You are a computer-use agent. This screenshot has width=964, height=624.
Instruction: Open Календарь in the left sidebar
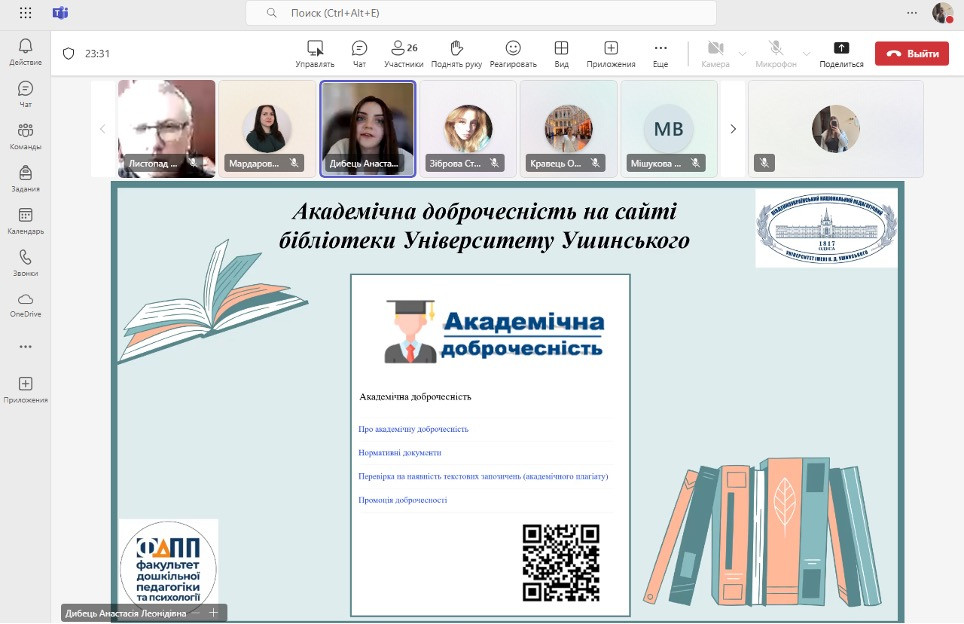tap(25, 220)
